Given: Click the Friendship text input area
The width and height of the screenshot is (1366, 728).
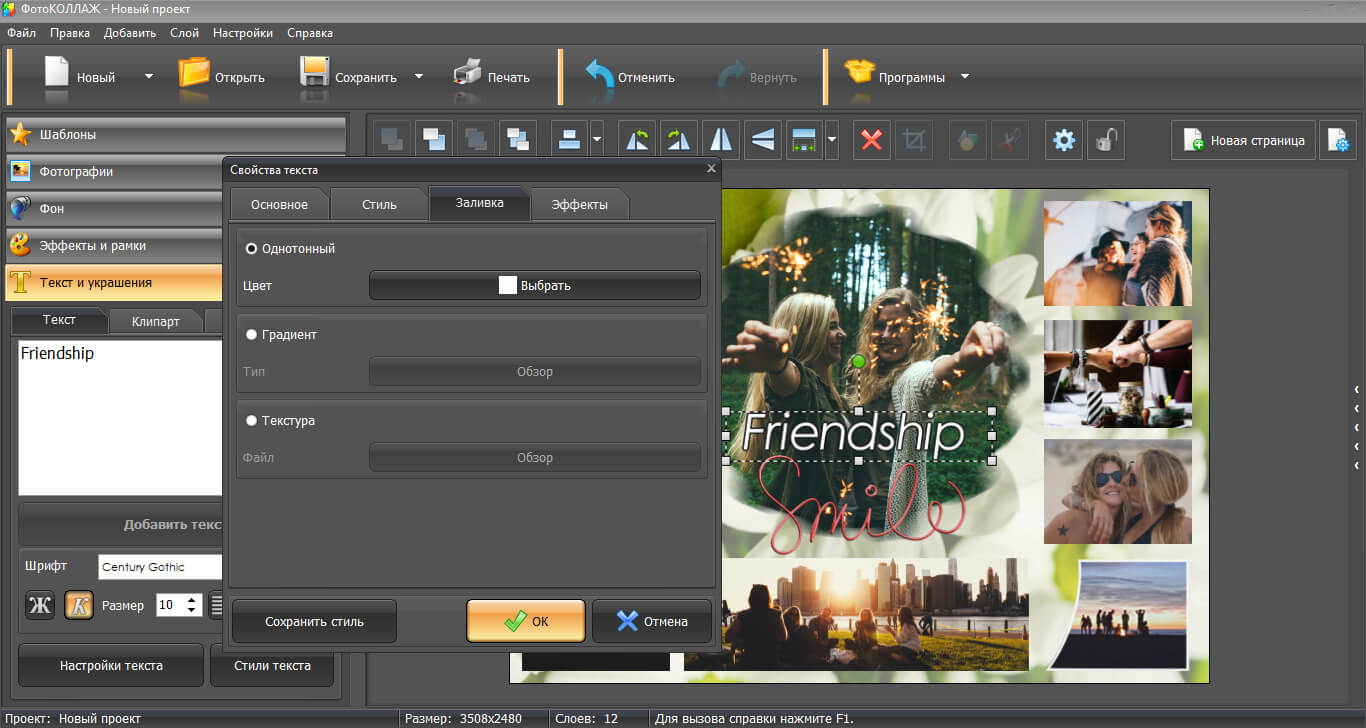Looking at the screenshot, I should [x=120, y=417].
